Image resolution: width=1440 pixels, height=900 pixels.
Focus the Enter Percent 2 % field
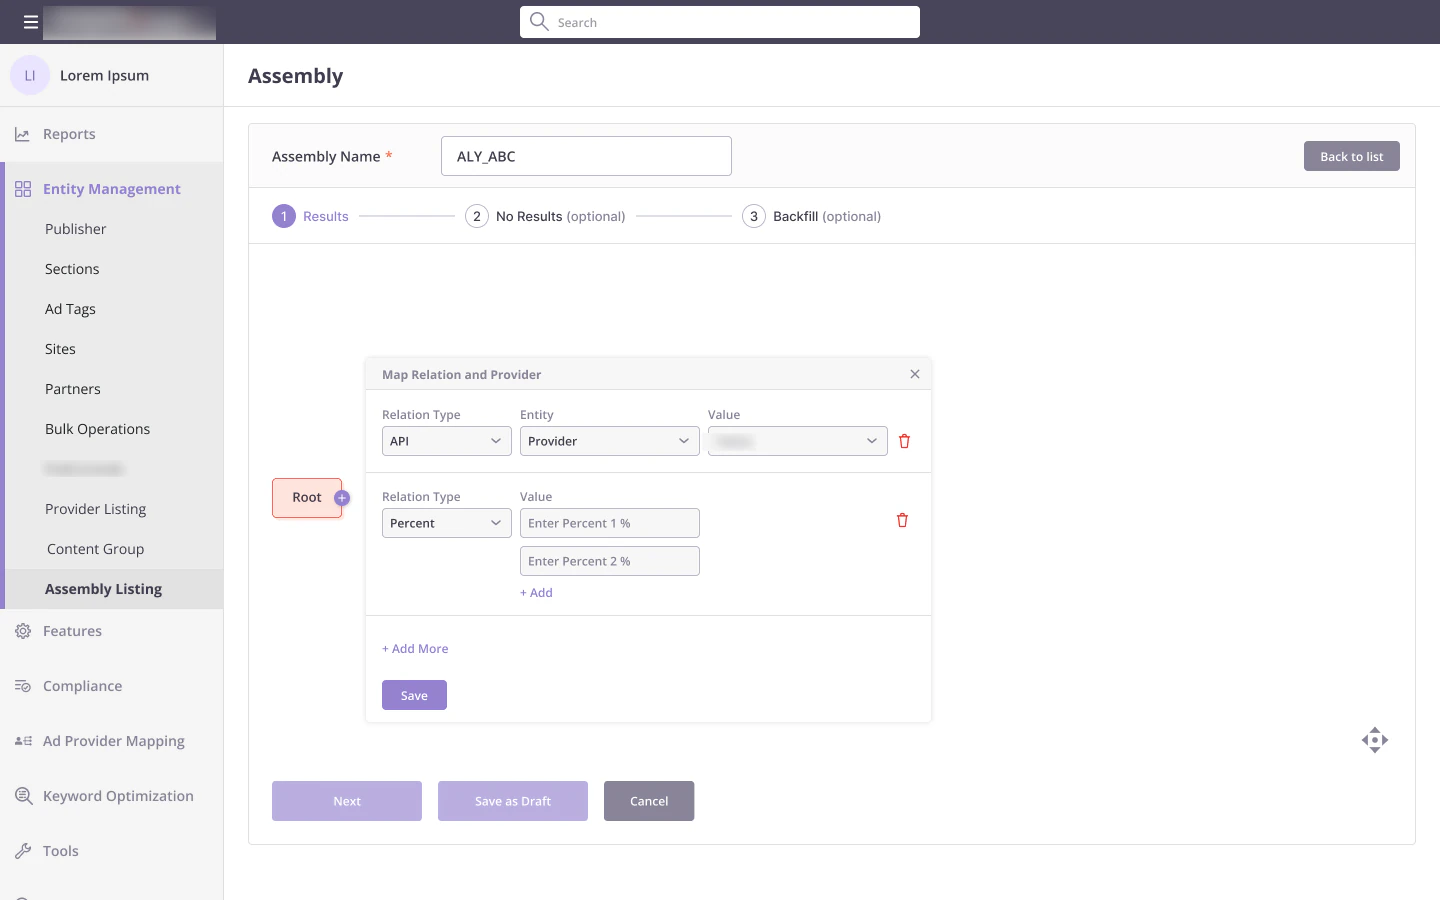coord(610,561)
